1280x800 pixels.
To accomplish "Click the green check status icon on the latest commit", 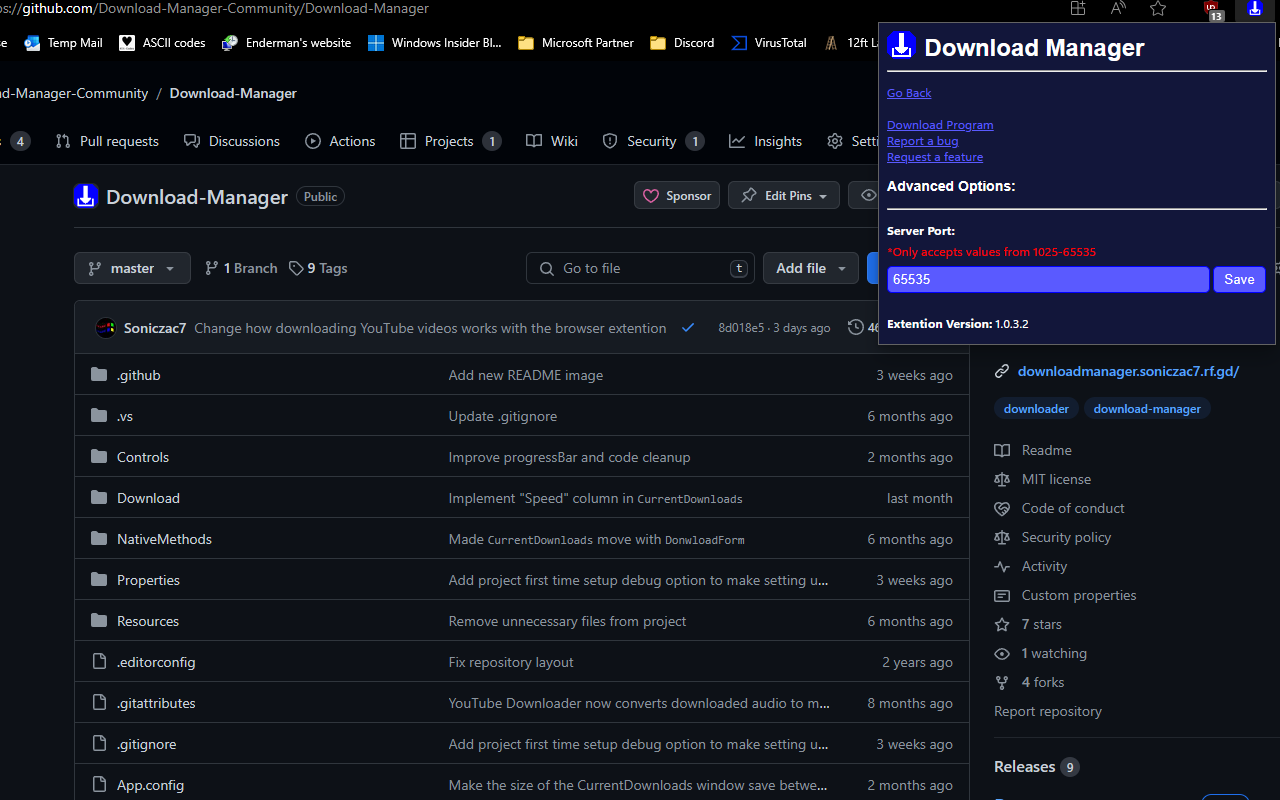I will [688, 328].
